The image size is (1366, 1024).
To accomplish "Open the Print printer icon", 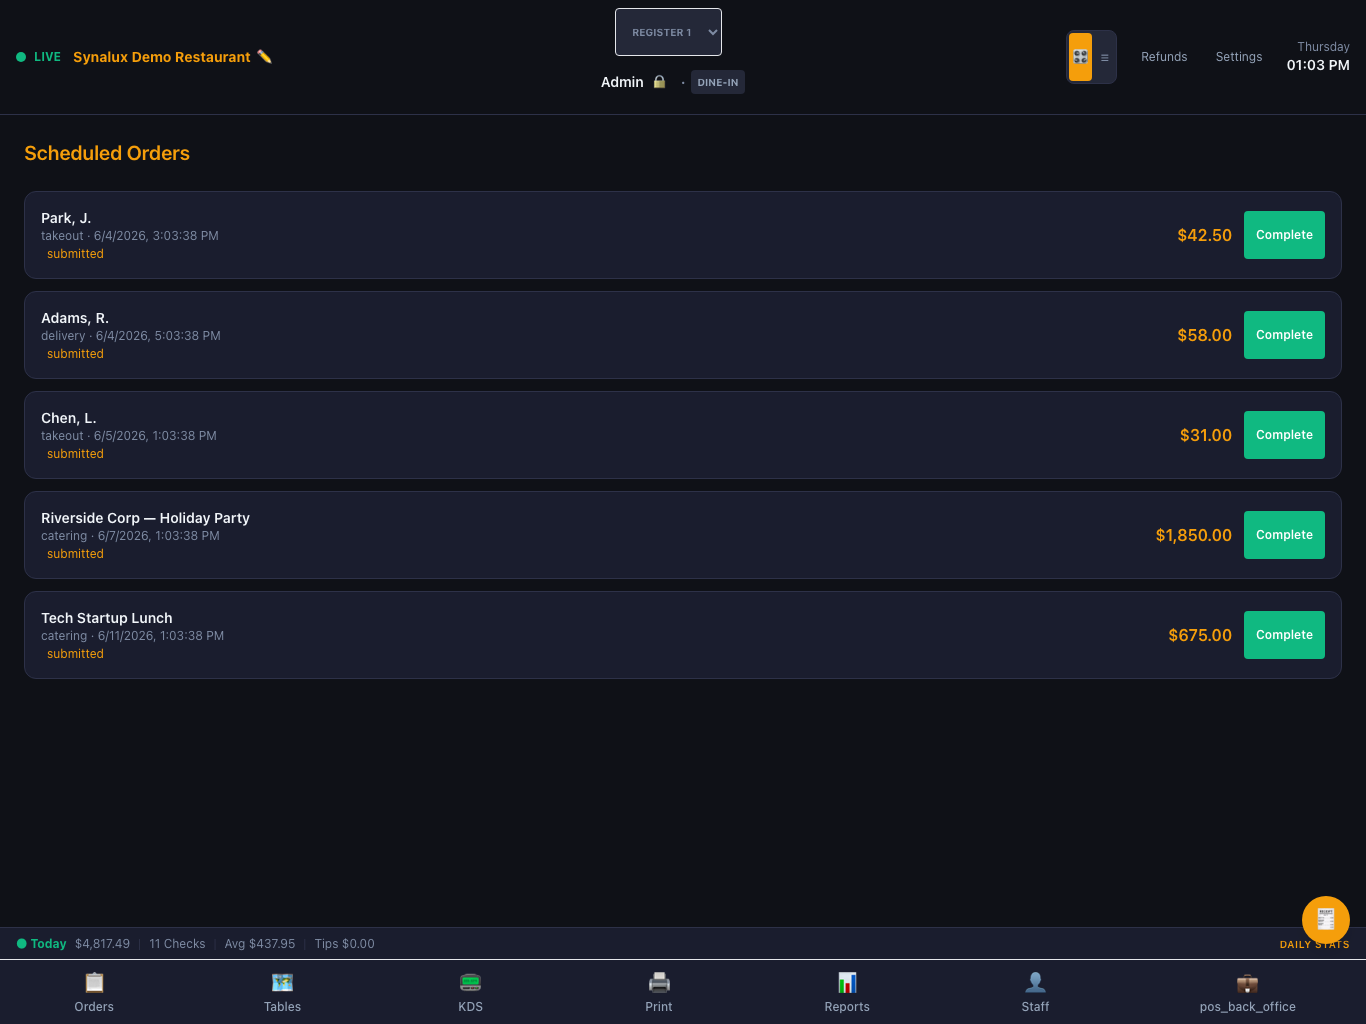I will coord(659,982).
